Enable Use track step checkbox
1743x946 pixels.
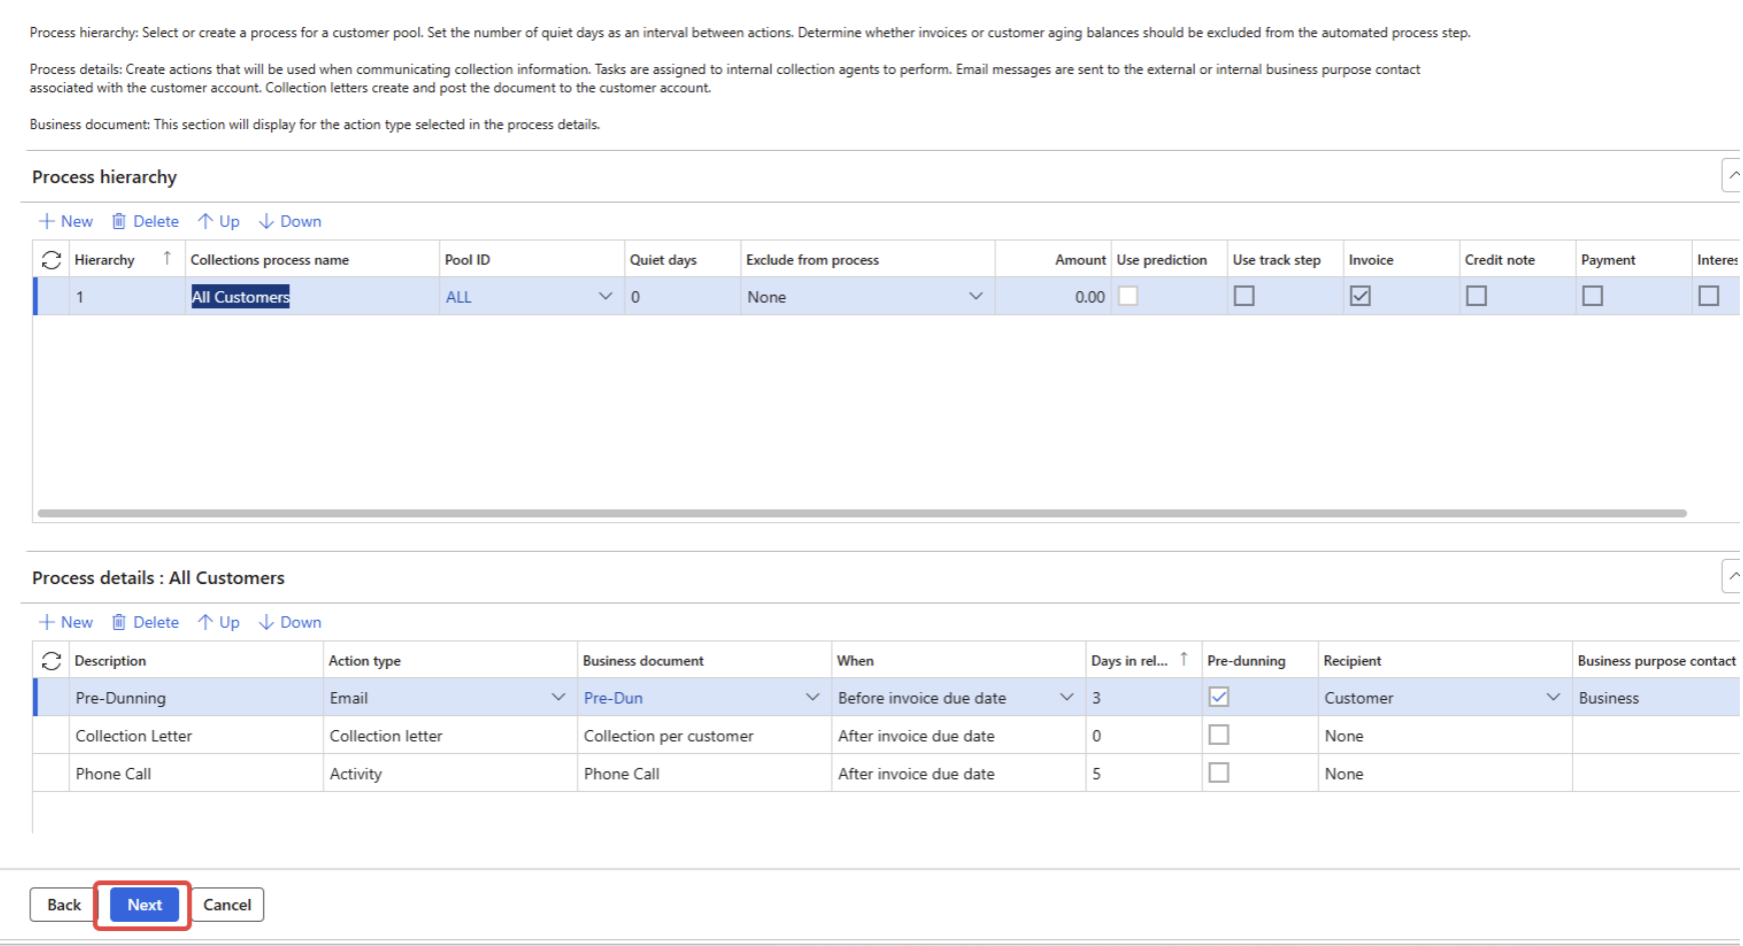pyautogui.click(x=1244, y=296)
